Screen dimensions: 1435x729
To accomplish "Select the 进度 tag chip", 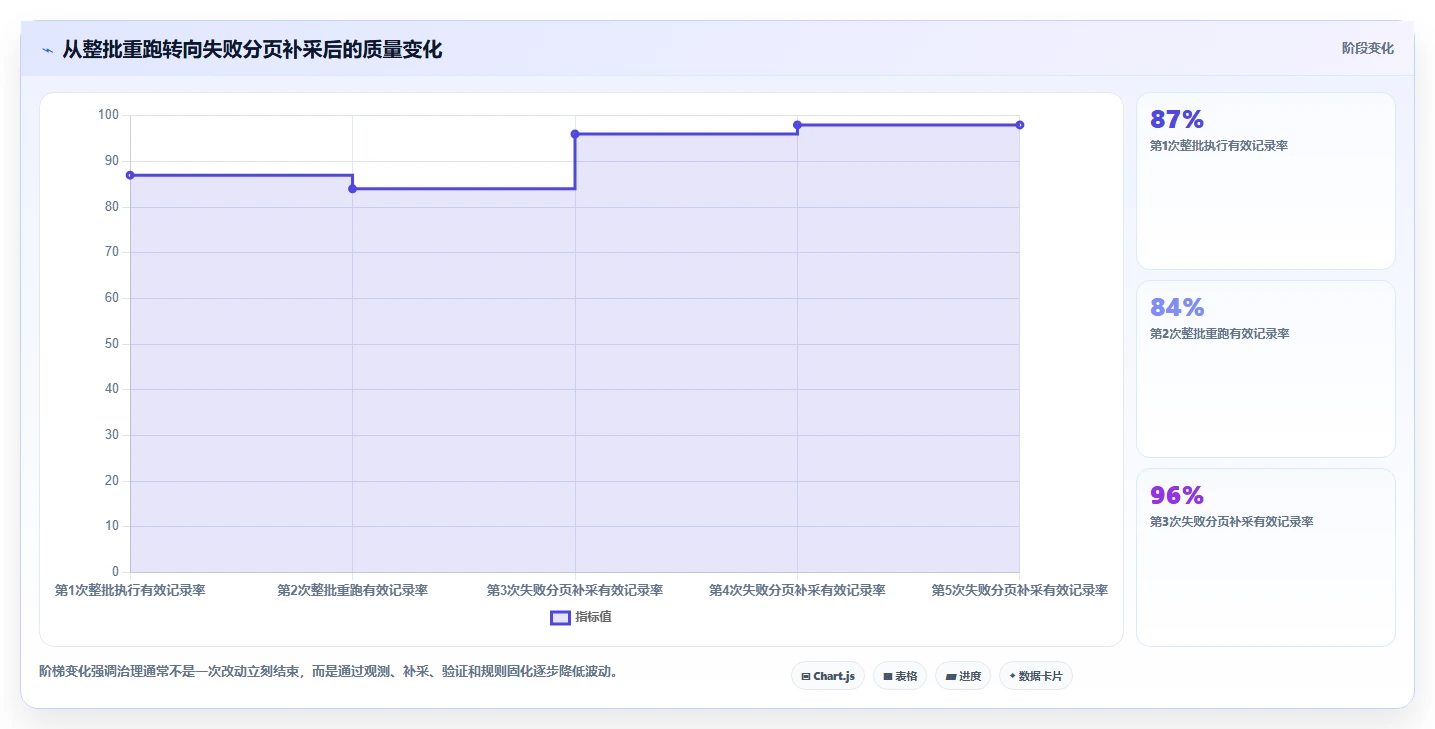I will pyautogui.click(x=963, y=676).
